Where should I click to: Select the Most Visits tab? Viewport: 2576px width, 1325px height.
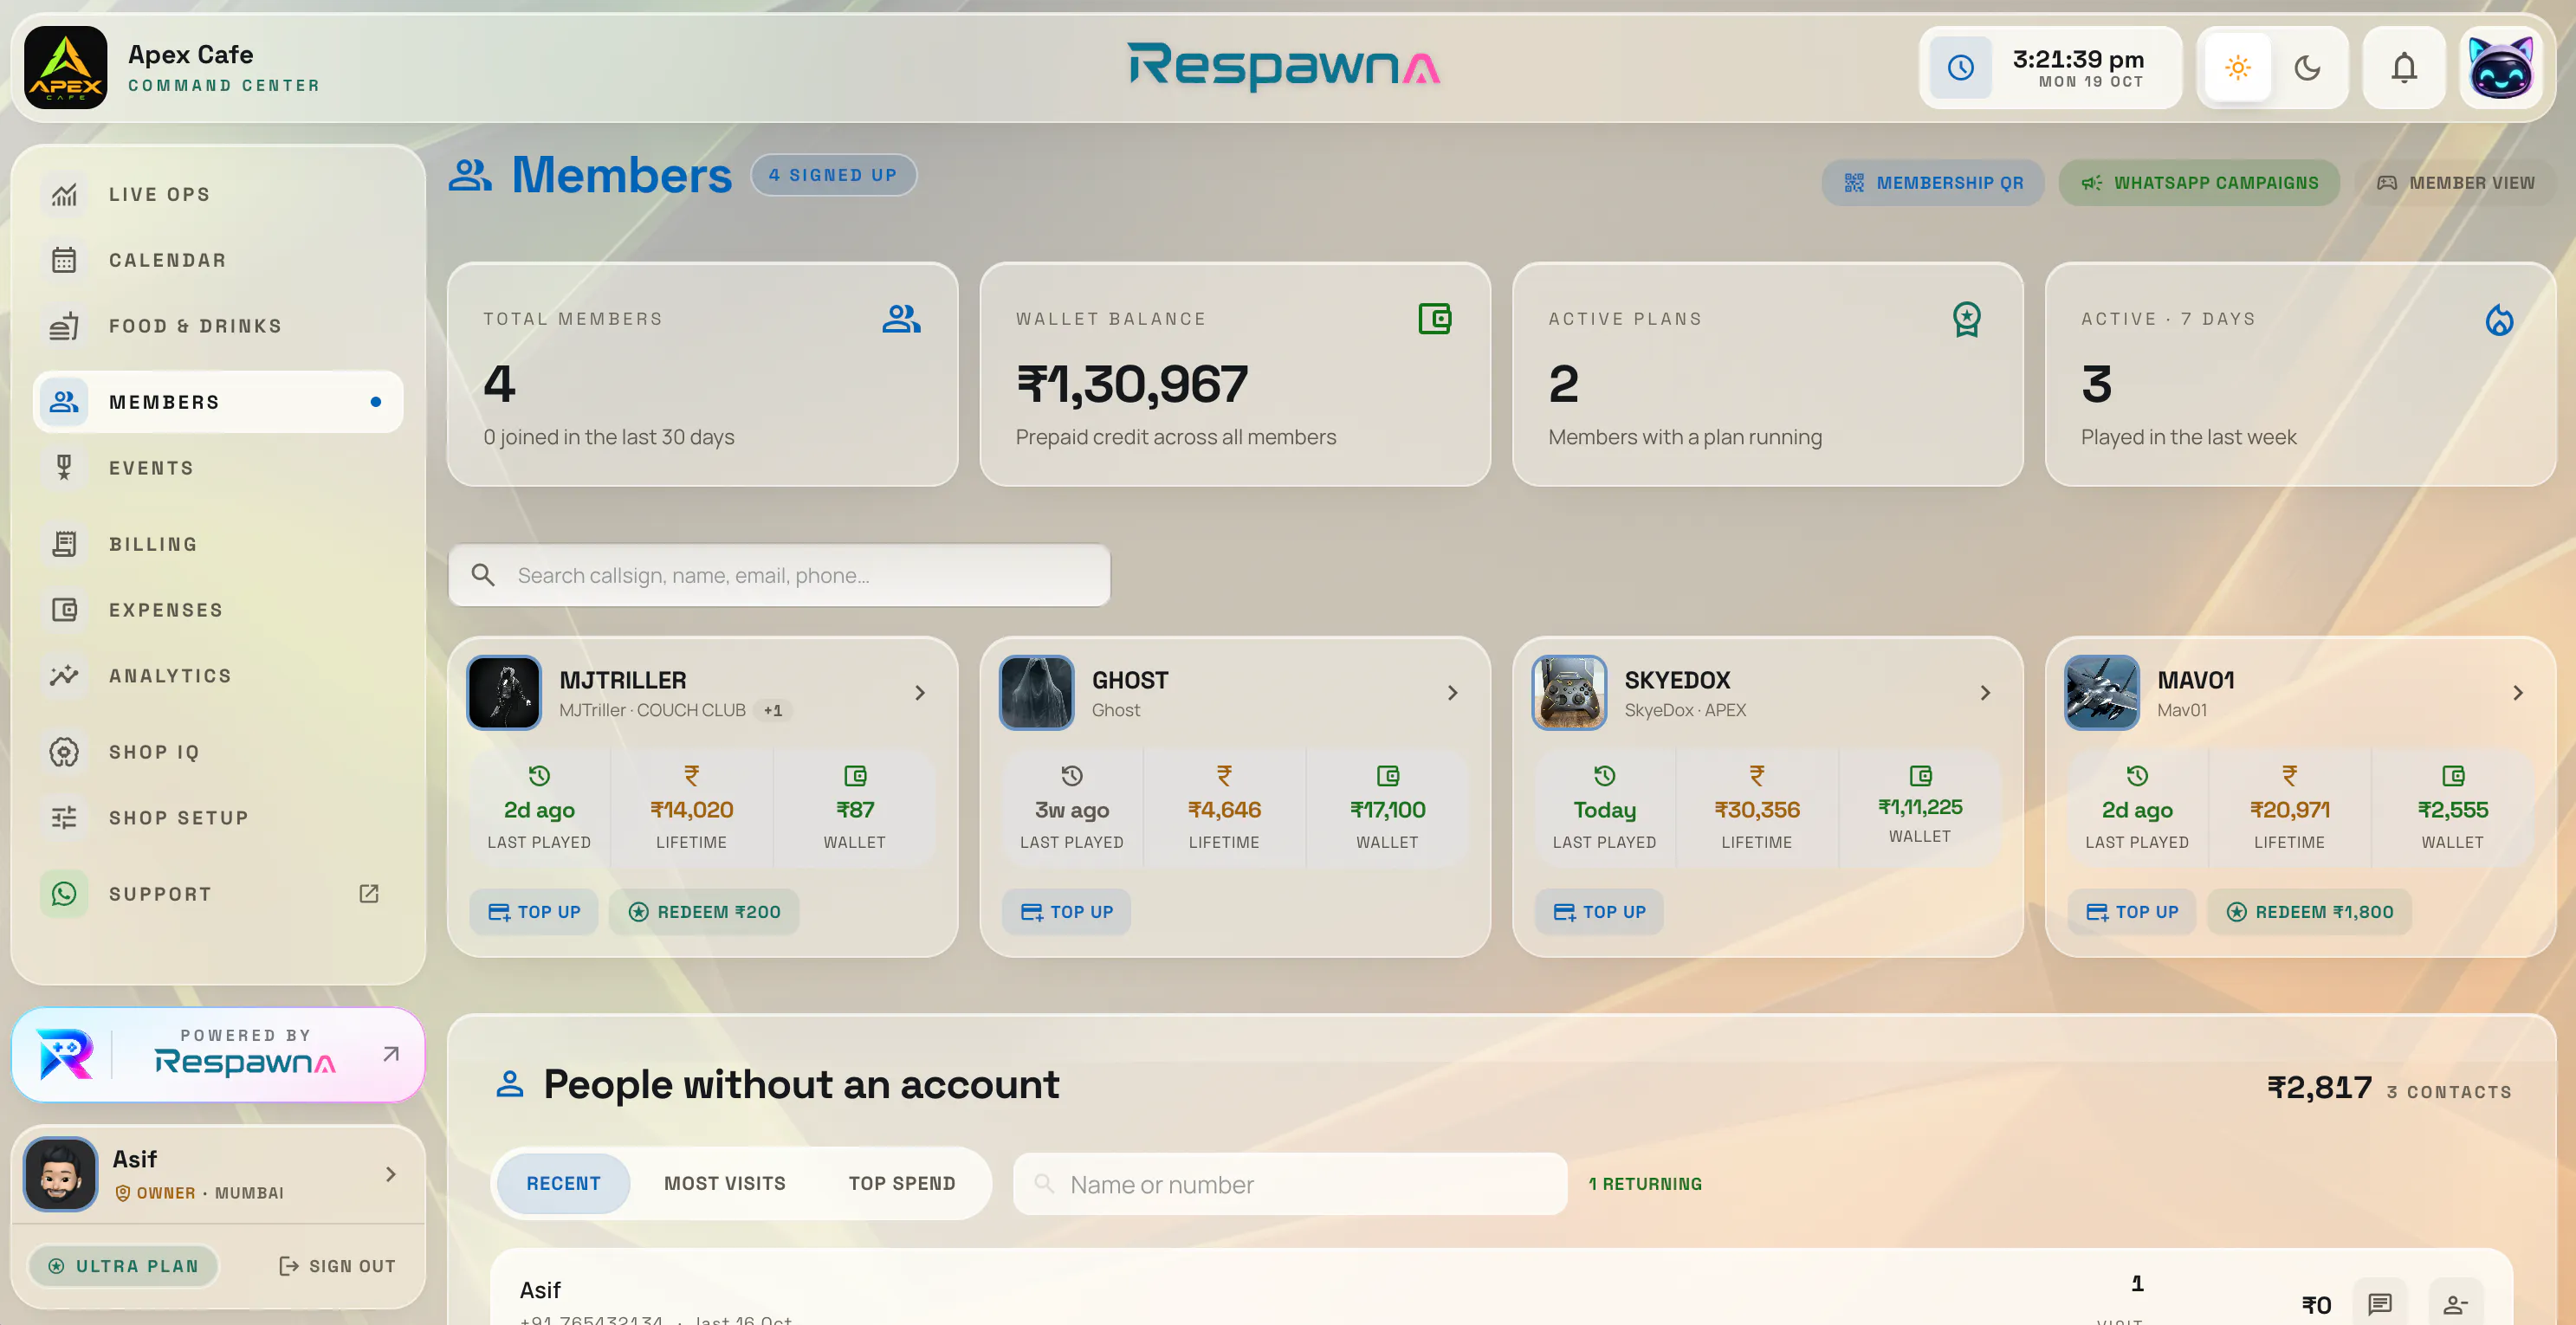(725, 1184)
